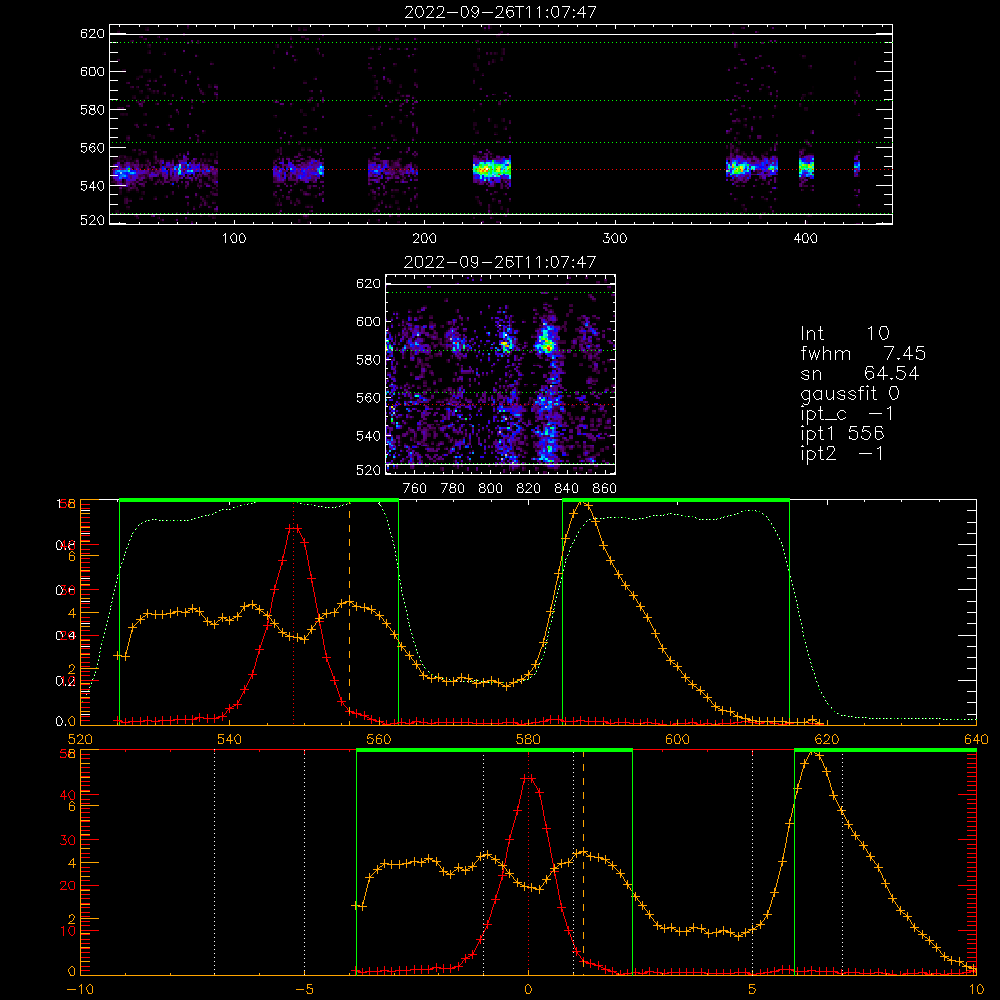Click the green bar over the second window in third plot
Image resolution: width=1000 pixels, height=1000 pixels.
[x=676, y=500]
